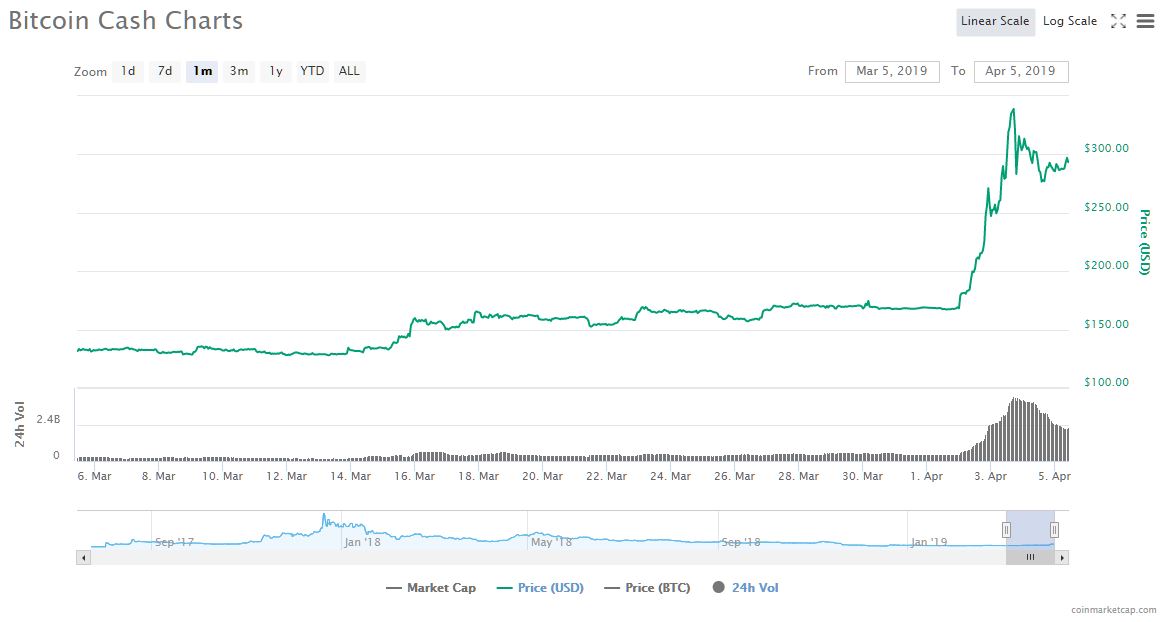
Task: Set zoom range to 7d
Action: tap(165, 71)
